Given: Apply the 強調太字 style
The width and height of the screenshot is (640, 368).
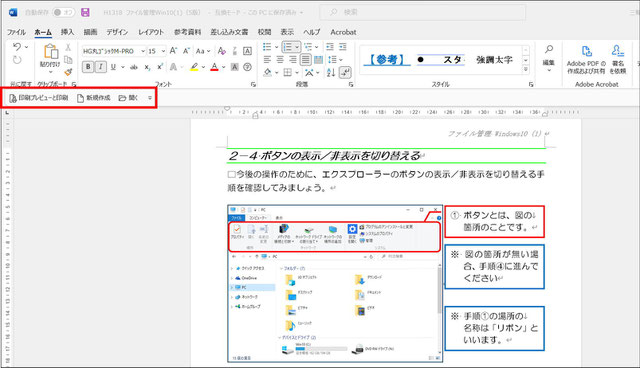Looking at the screenshot, I should [494, 60].
